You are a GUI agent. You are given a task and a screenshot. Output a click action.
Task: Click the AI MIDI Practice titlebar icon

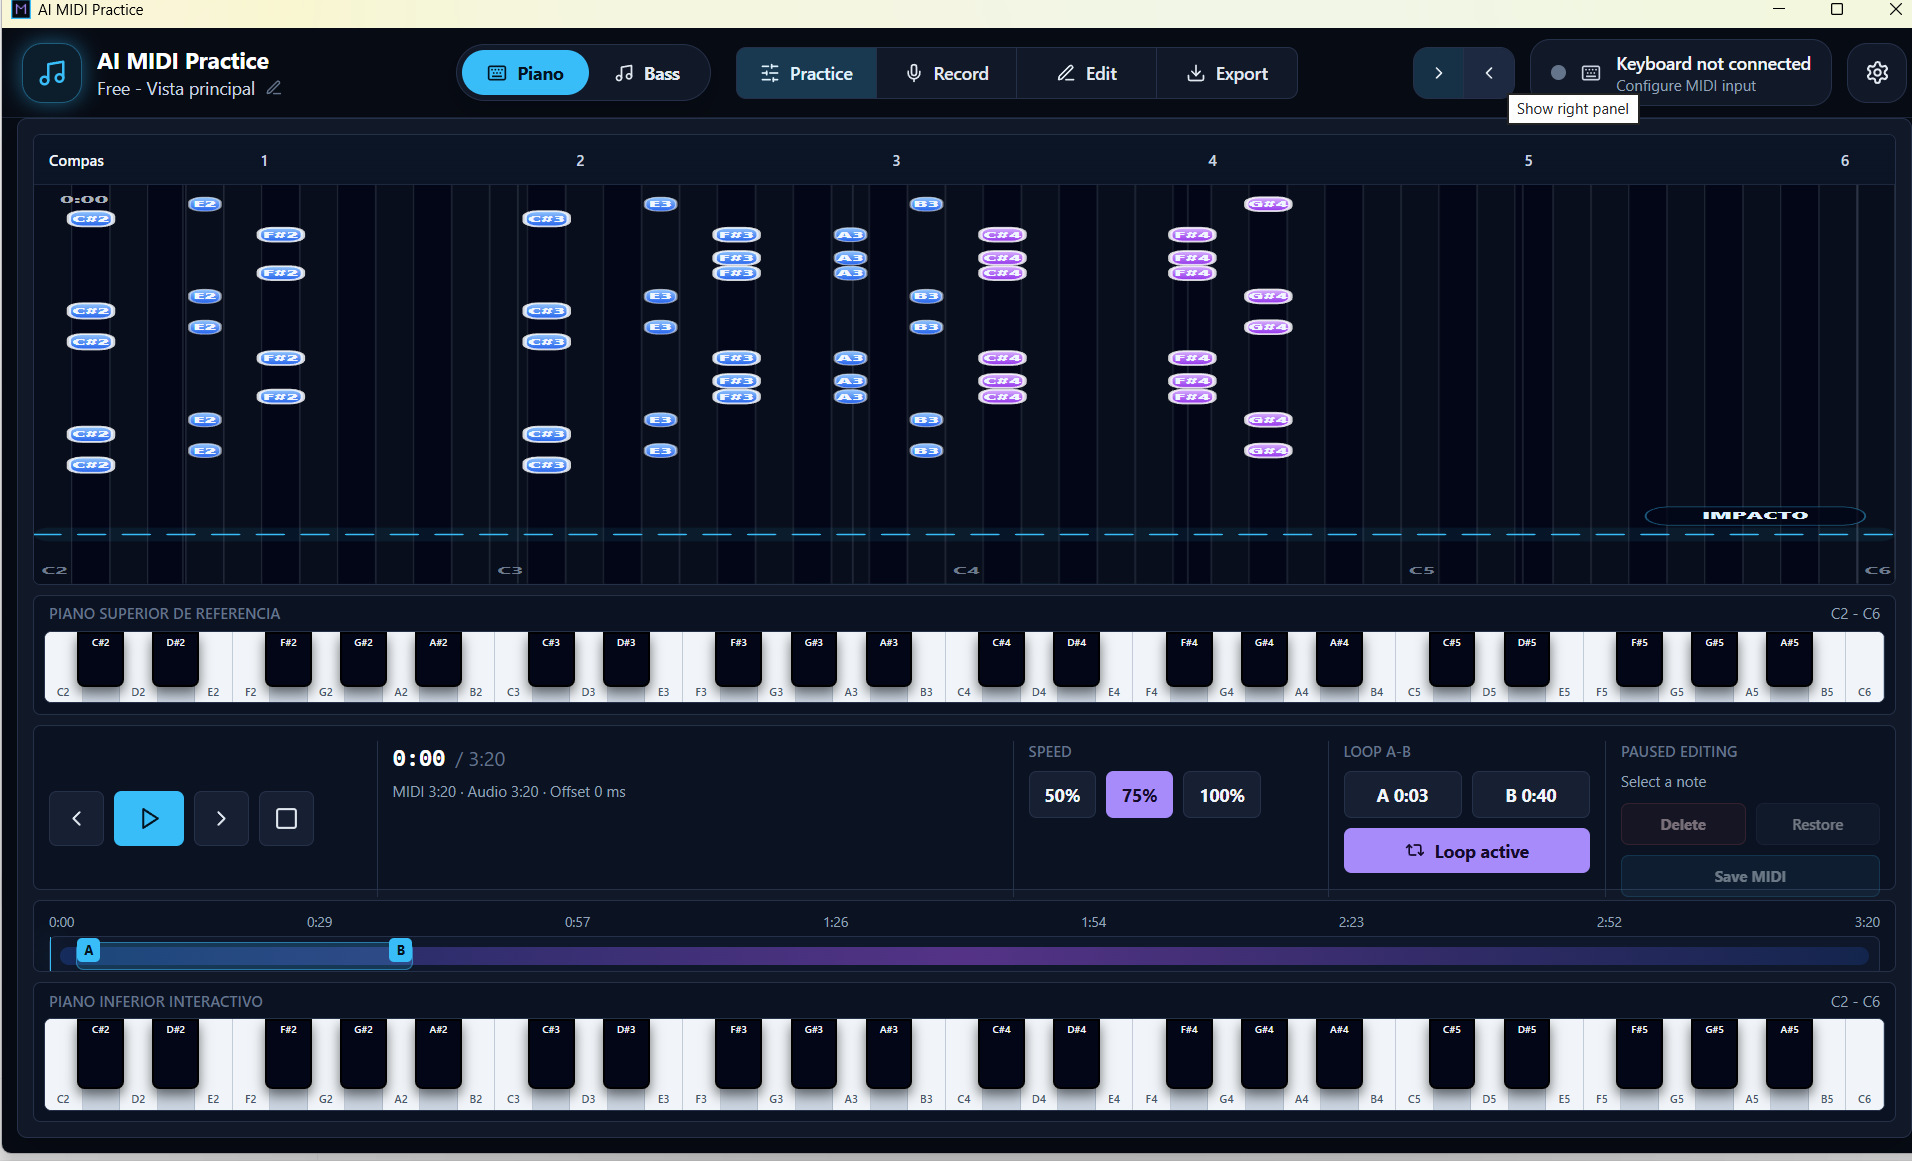coord(21,10)
